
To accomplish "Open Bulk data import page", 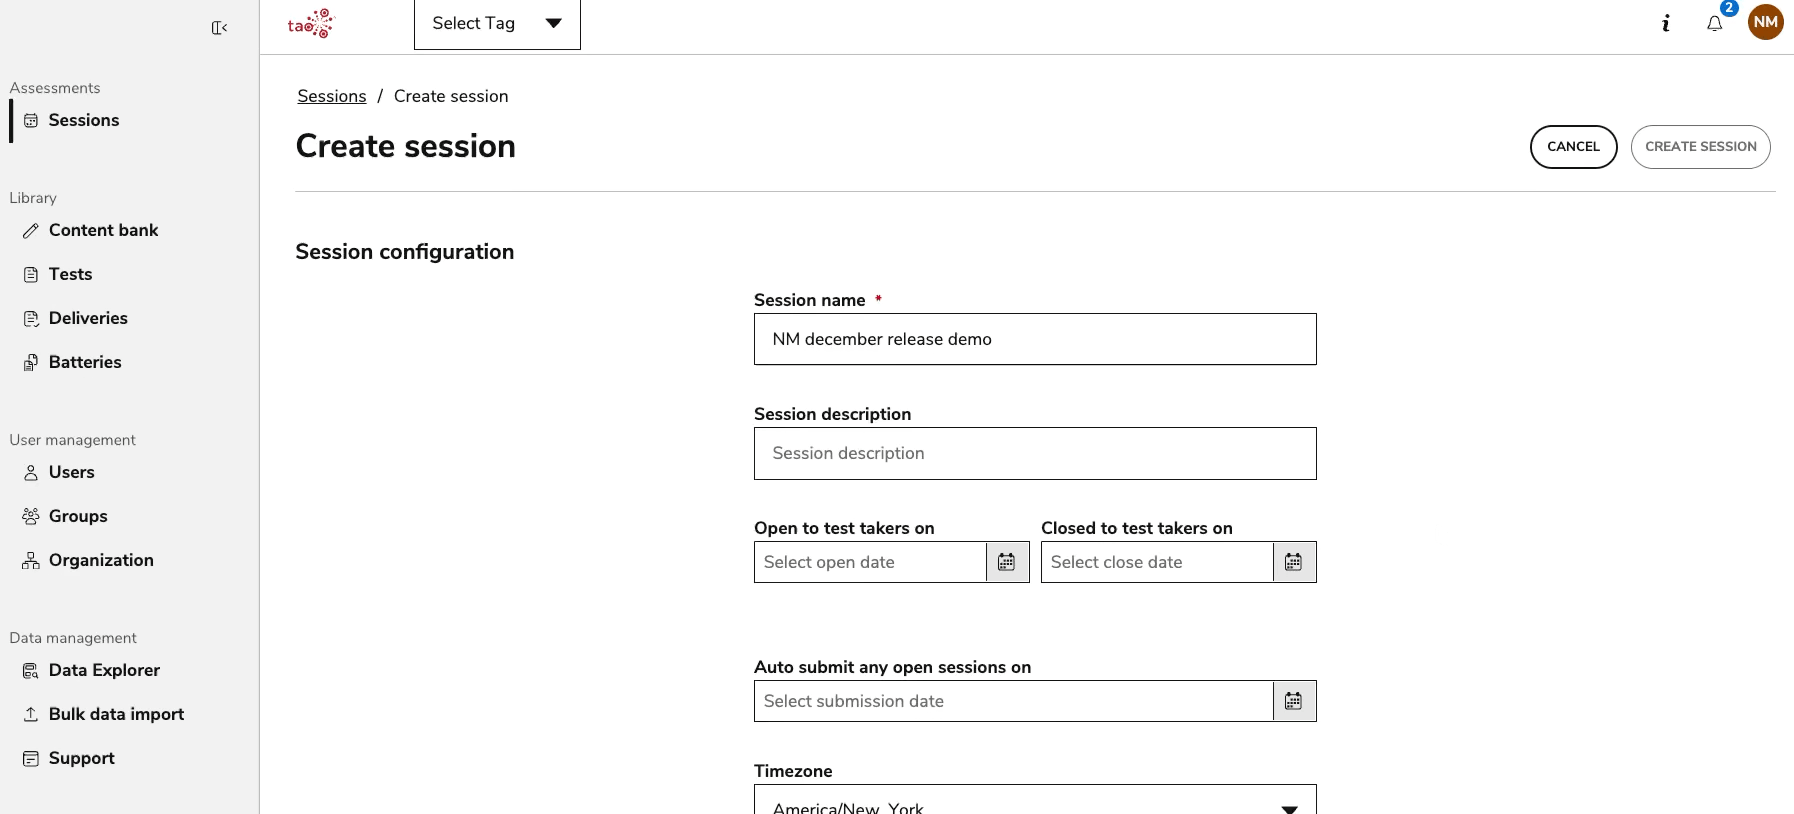I will click(116, 714).
